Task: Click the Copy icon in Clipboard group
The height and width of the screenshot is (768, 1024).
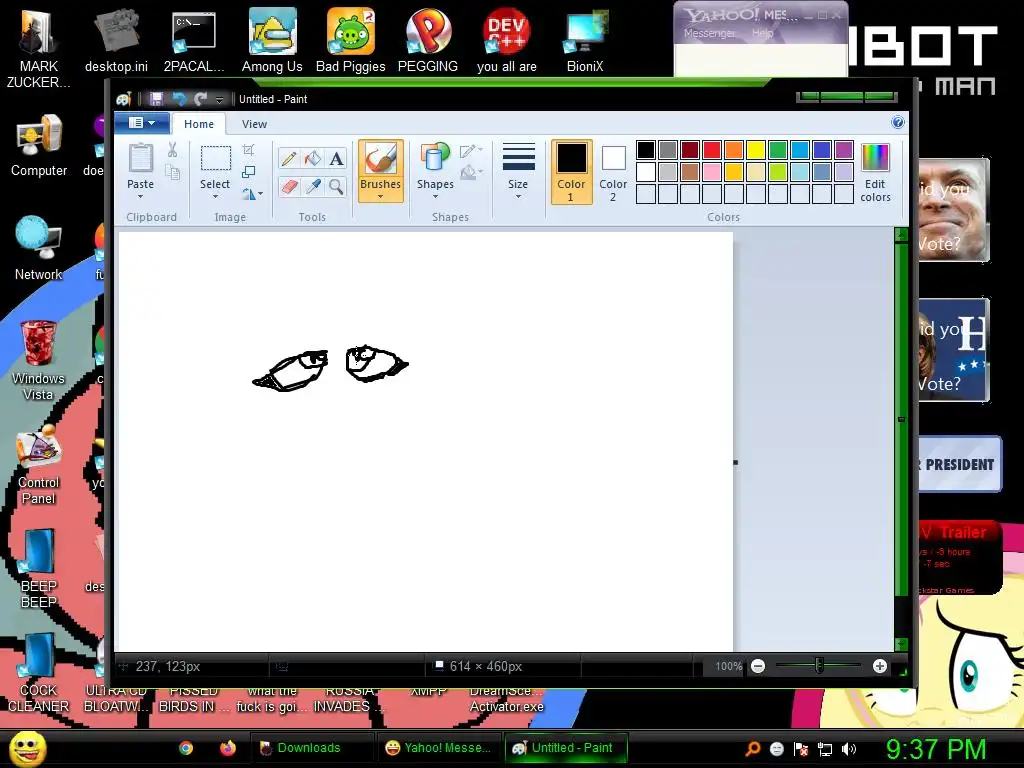Action: coord(172,172)
